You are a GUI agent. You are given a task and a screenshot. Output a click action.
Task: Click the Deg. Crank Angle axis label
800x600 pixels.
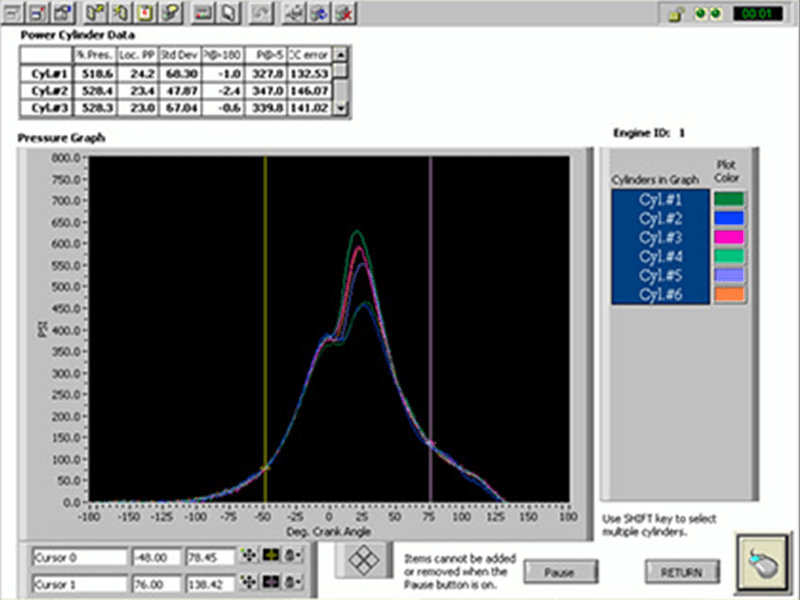(328, 532)
